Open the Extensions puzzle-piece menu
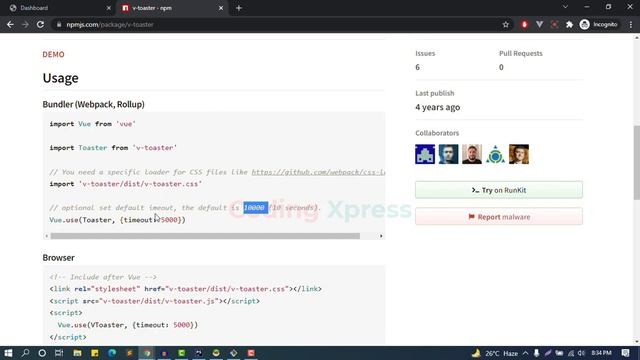This screenshot has height=360, width=640. 569,24
